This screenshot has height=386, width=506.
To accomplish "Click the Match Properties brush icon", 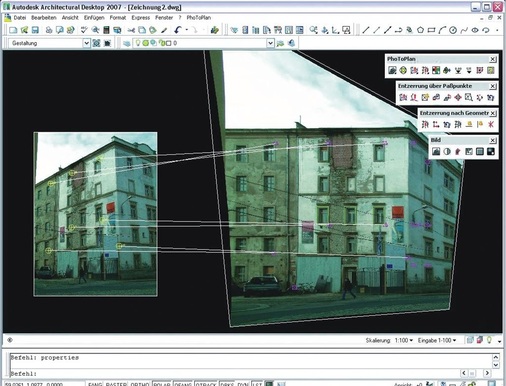I will click(x=164, y=30).
